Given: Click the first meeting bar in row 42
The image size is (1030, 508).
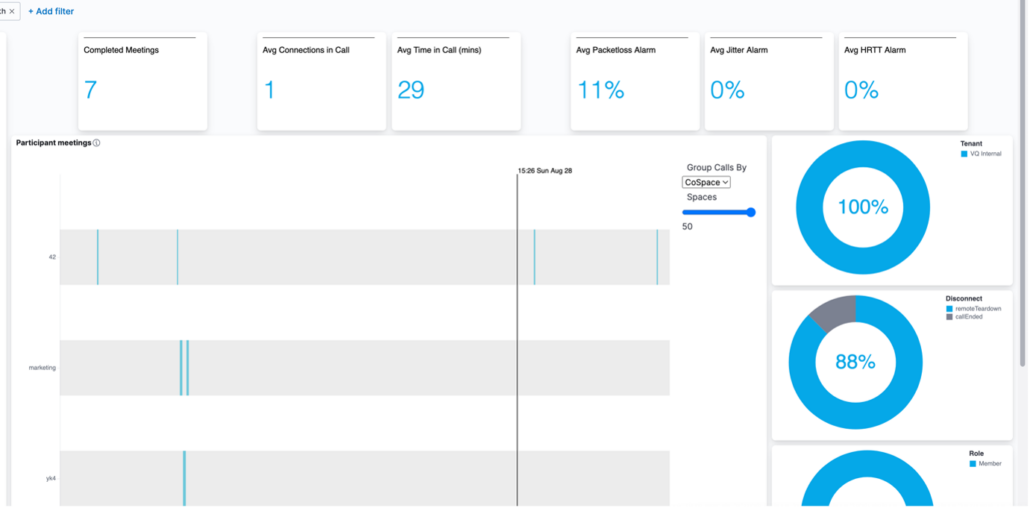Looking at the screenshot, I should click(98, 257).
